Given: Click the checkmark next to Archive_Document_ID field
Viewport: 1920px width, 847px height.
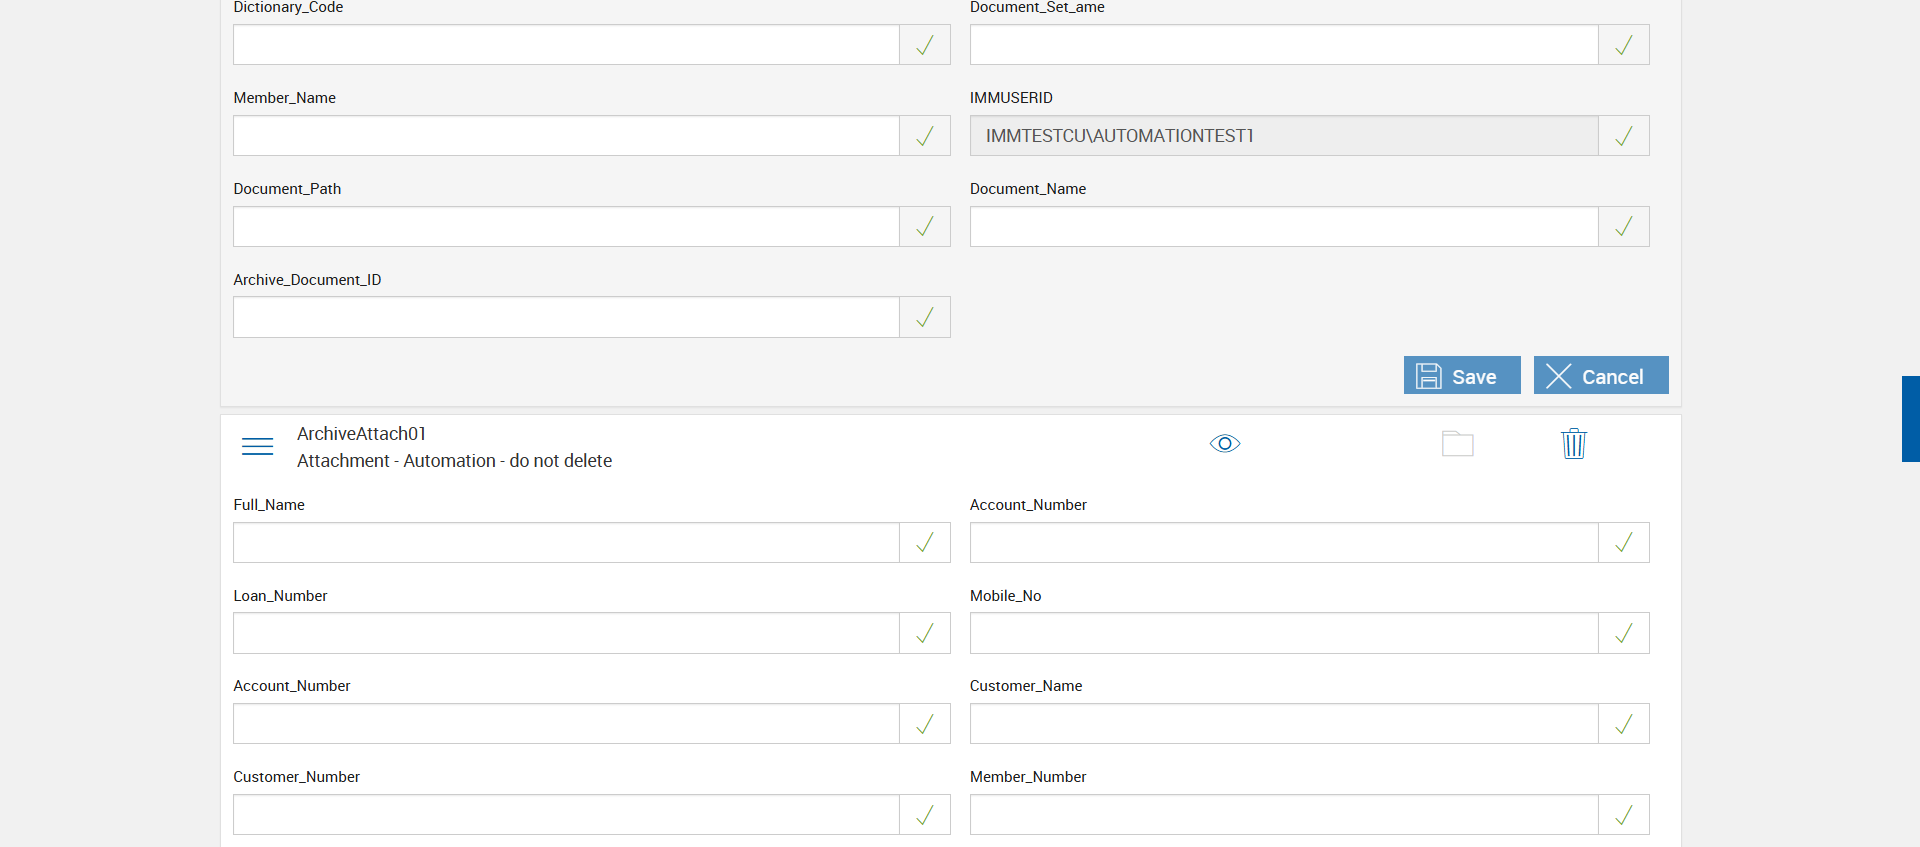Looking at the screenshot, I should [x=925, y=318].
